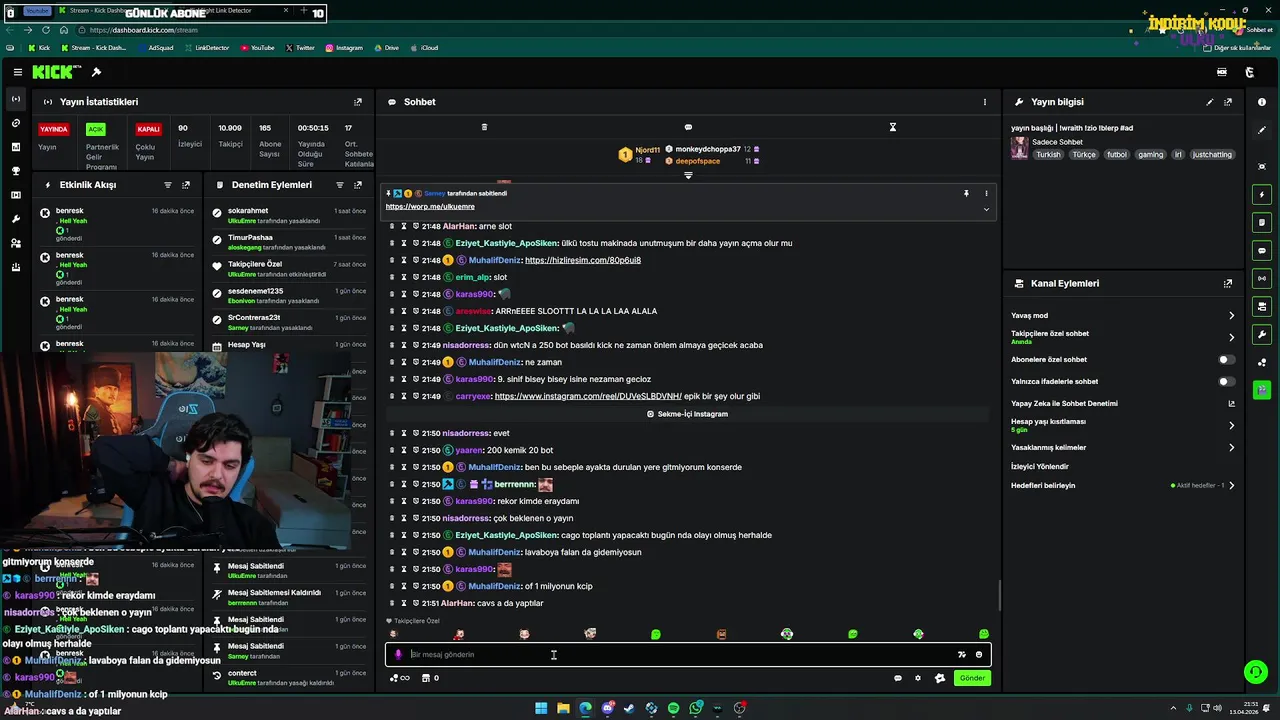Open the analytics chart sidebar icon

(15, 147)
